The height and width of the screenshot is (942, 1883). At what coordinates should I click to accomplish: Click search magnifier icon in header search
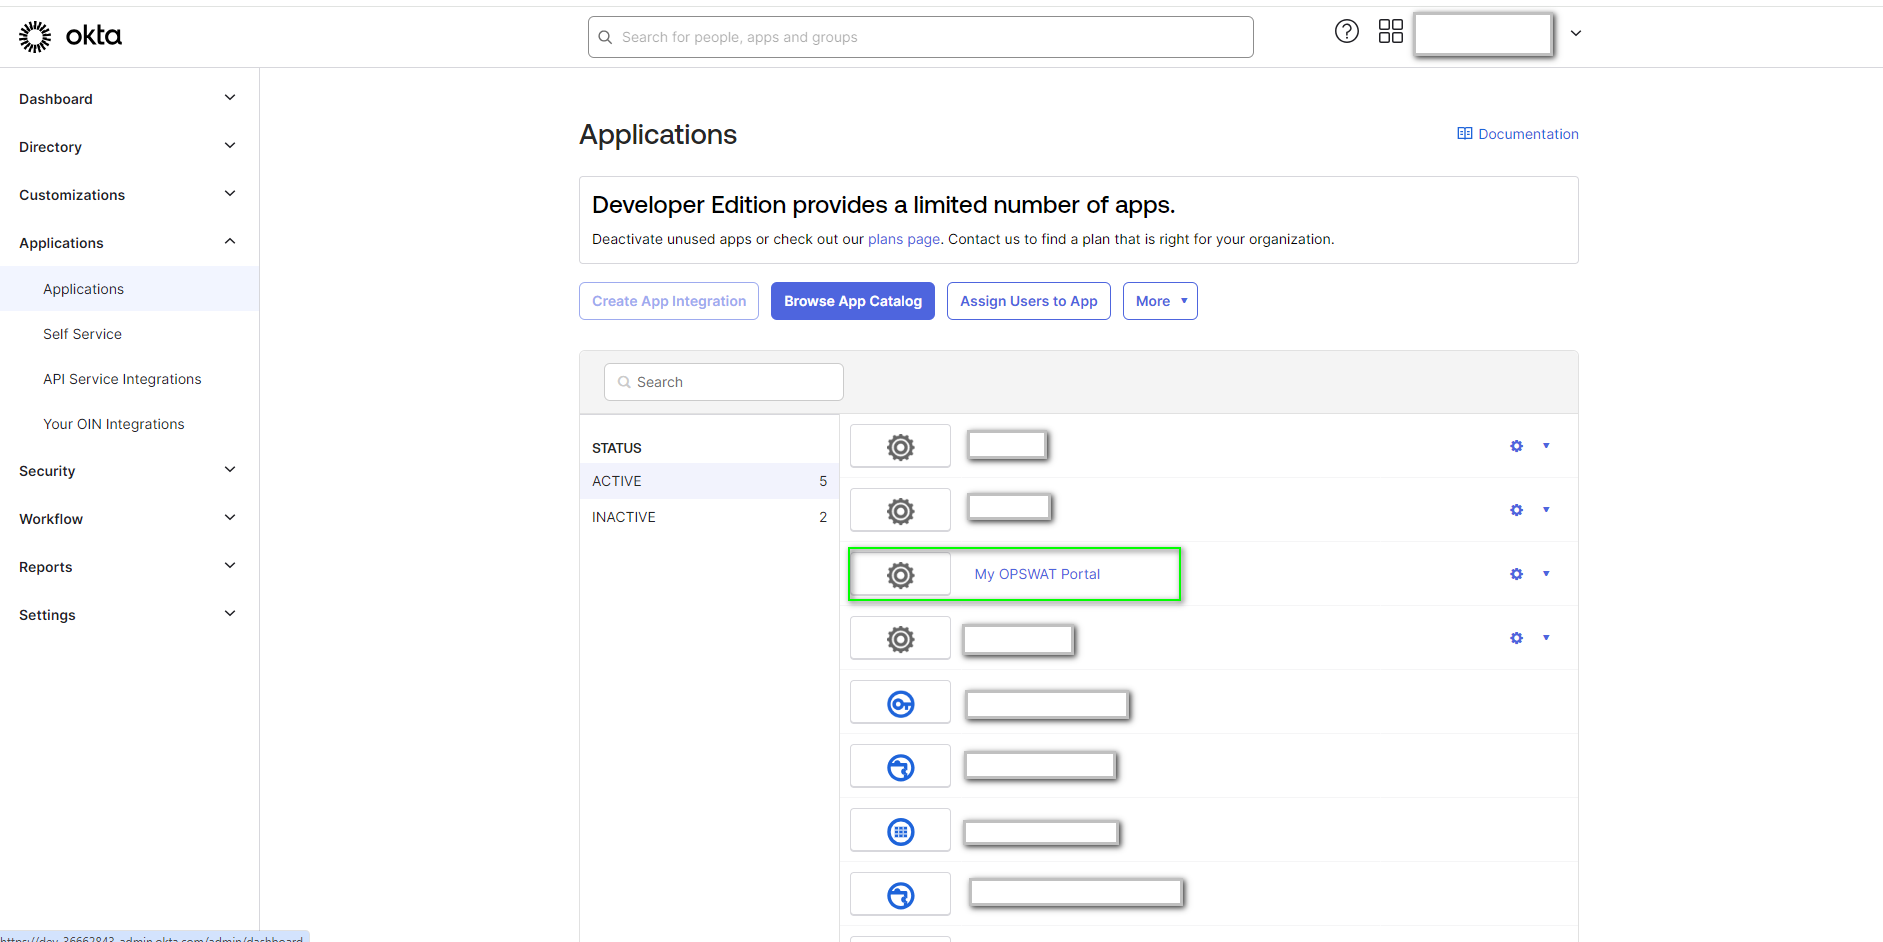coord(605,37)
